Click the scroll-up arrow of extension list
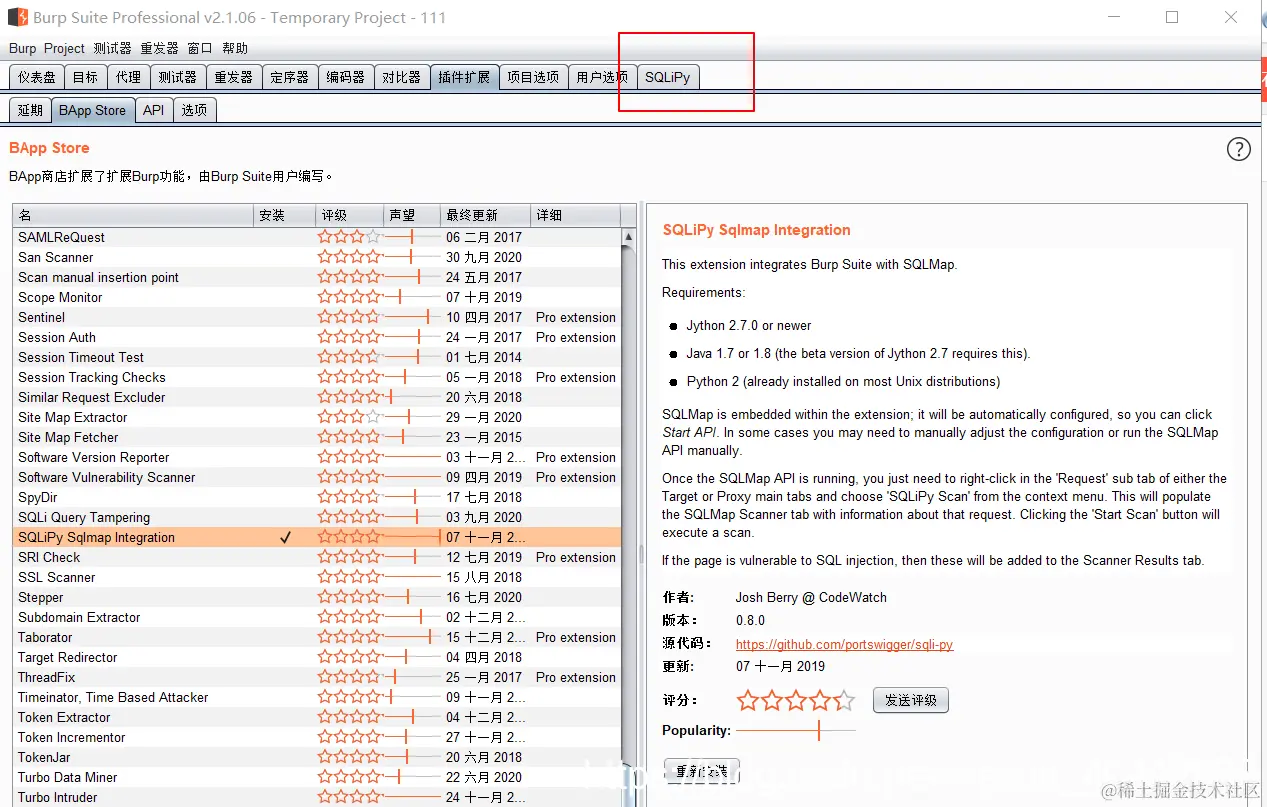Screen dimensions: 1267x807 point(628,237)
